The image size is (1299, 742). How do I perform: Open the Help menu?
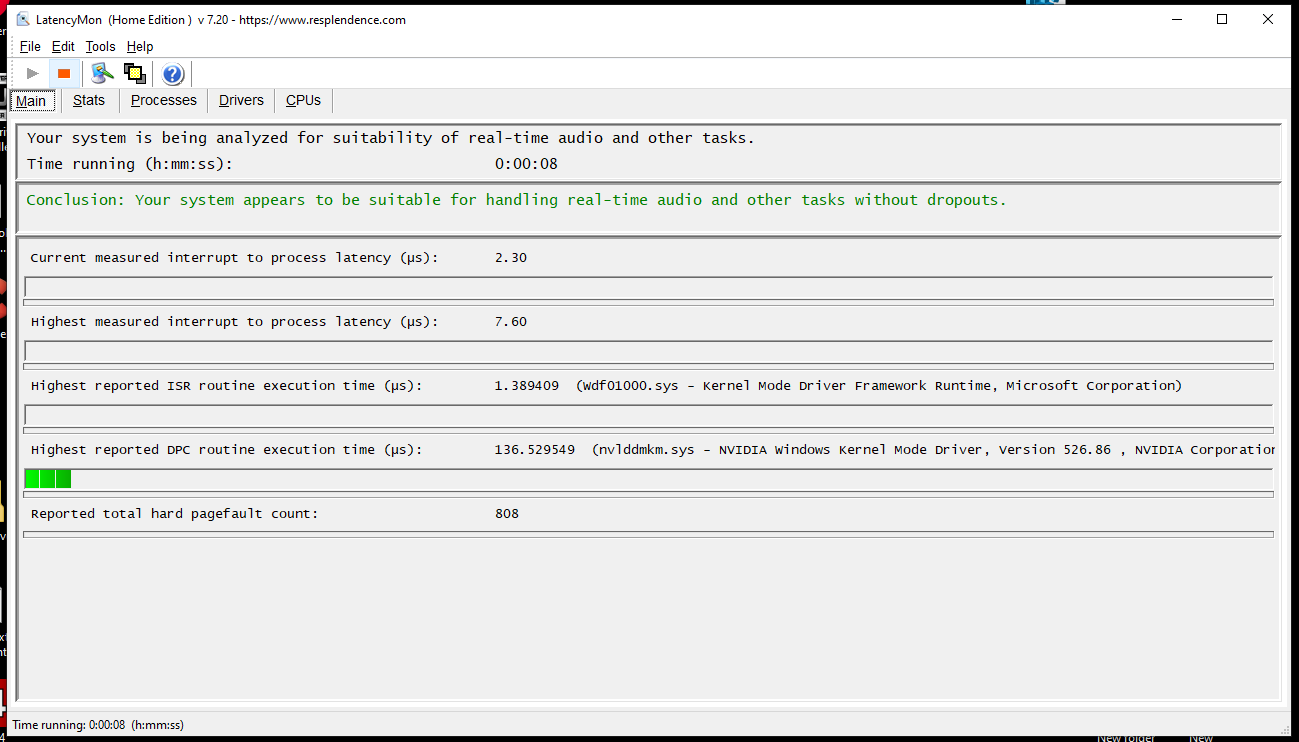pyautogui.click(x=140, y=46)
